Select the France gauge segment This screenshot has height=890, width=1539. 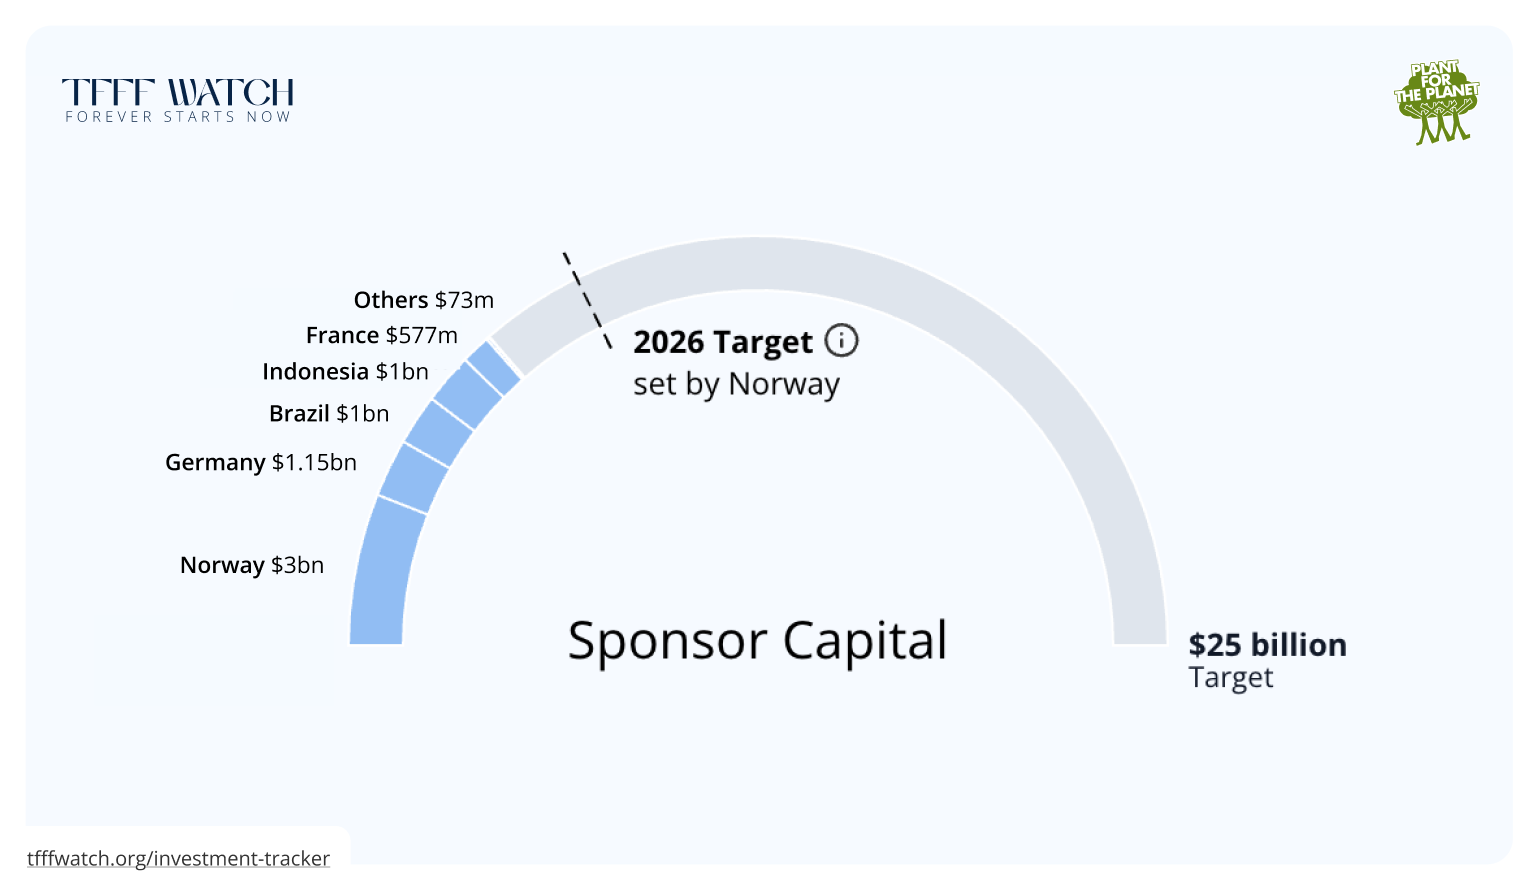[494, 368]
